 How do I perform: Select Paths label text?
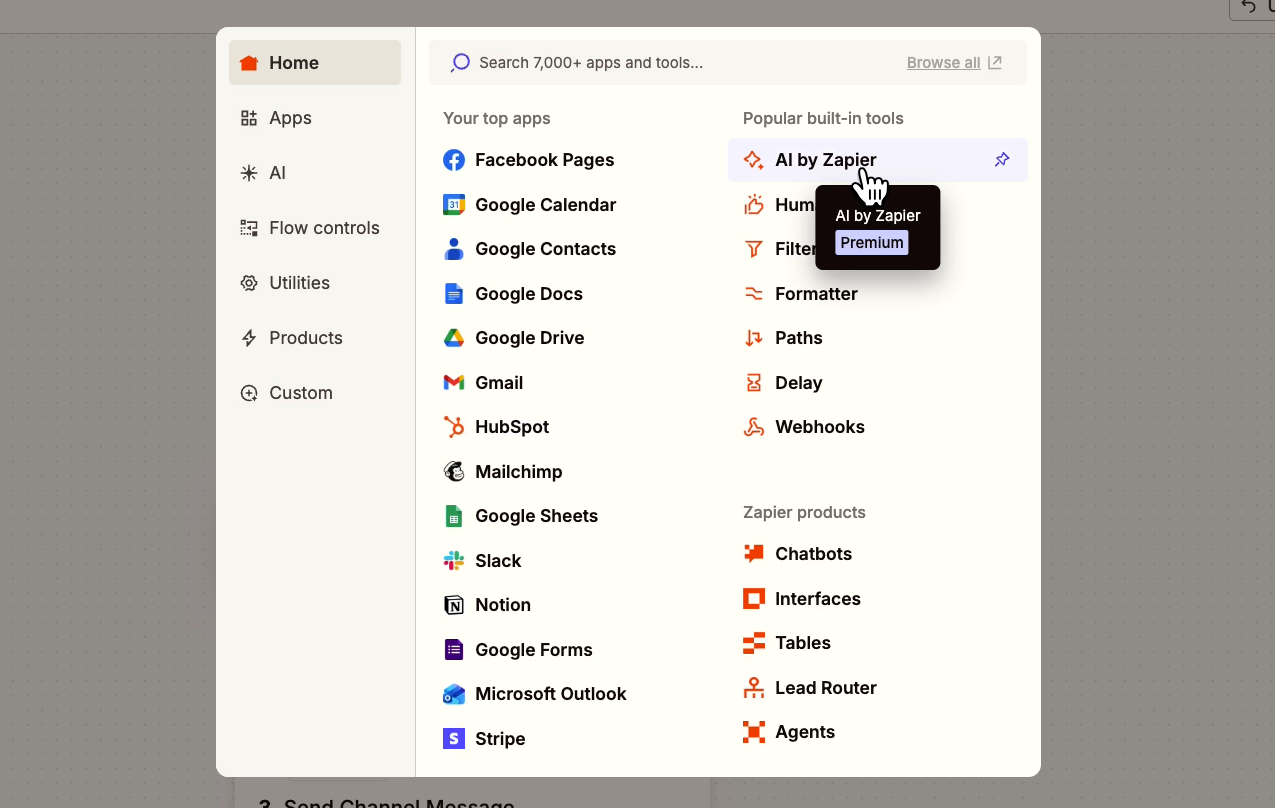tap(799, 338)
